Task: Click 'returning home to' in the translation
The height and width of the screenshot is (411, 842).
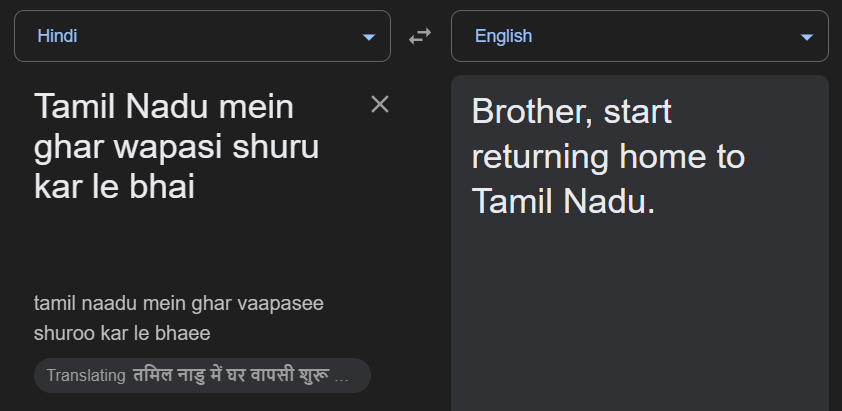Action: pyautogui.click(x=609, y=156)
